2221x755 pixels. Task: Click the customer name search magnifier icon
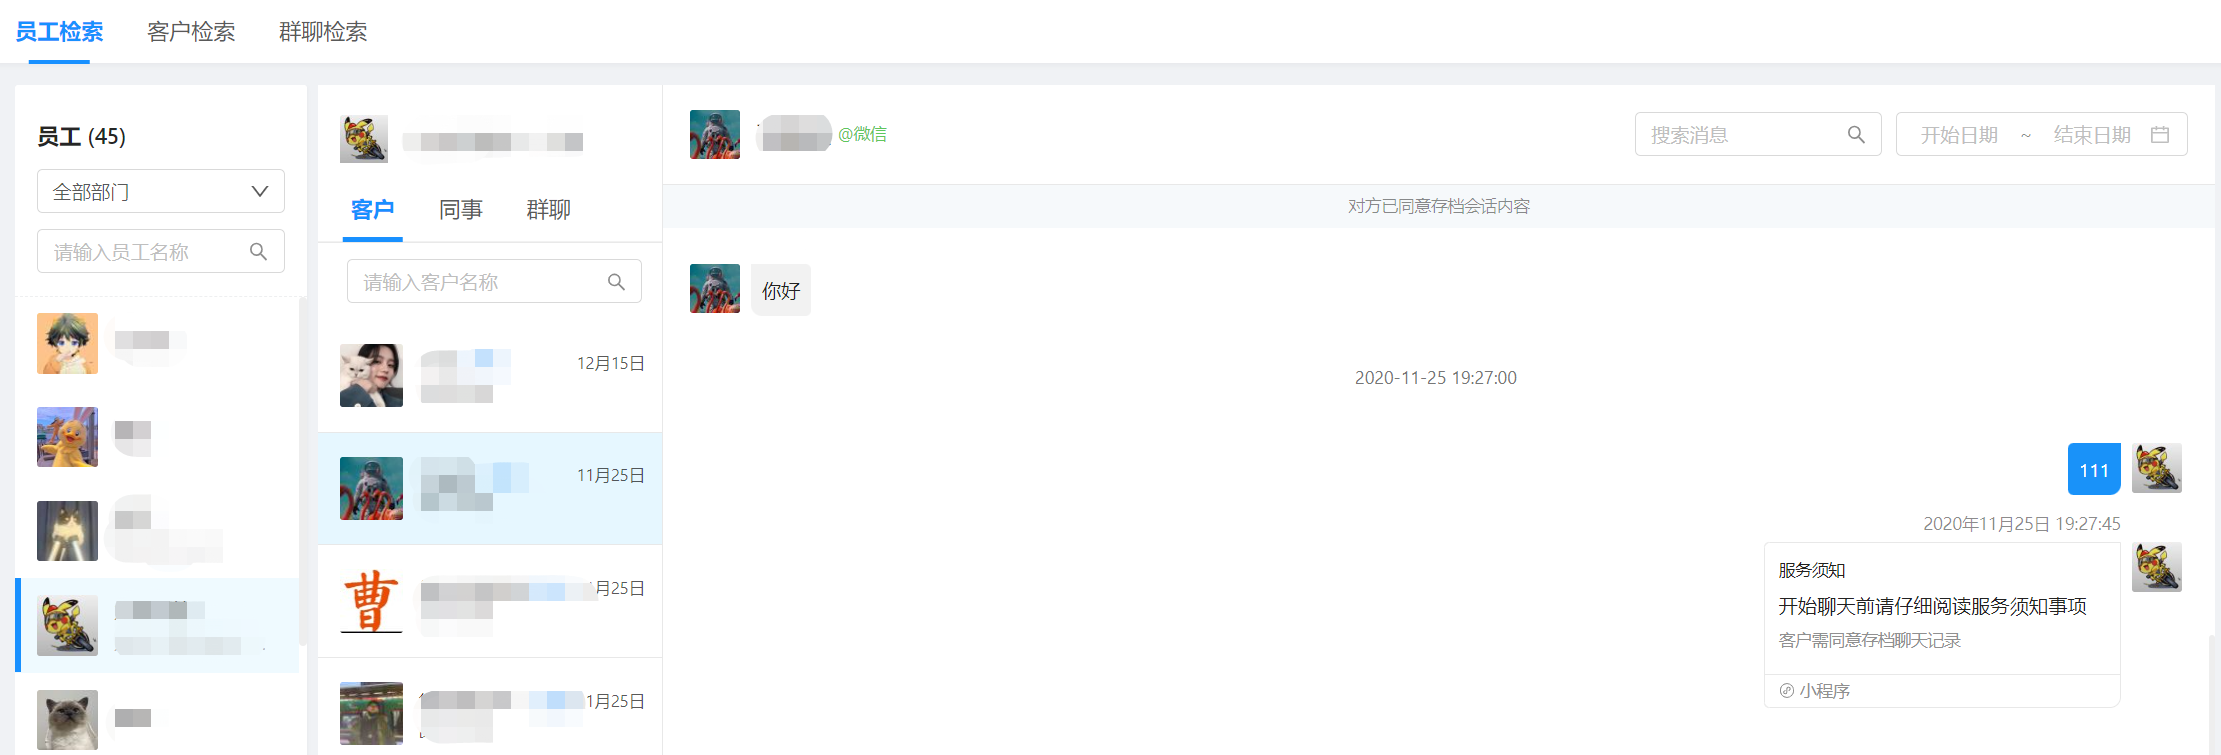[x=616, y=282]
